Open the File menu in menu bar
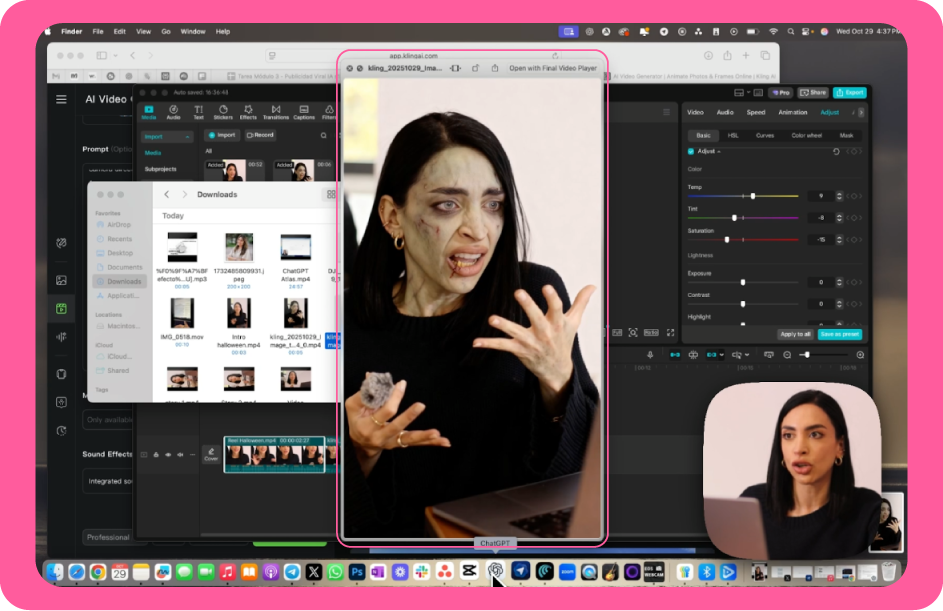Screen dimensions: 943x611 [x=98, y=31]
